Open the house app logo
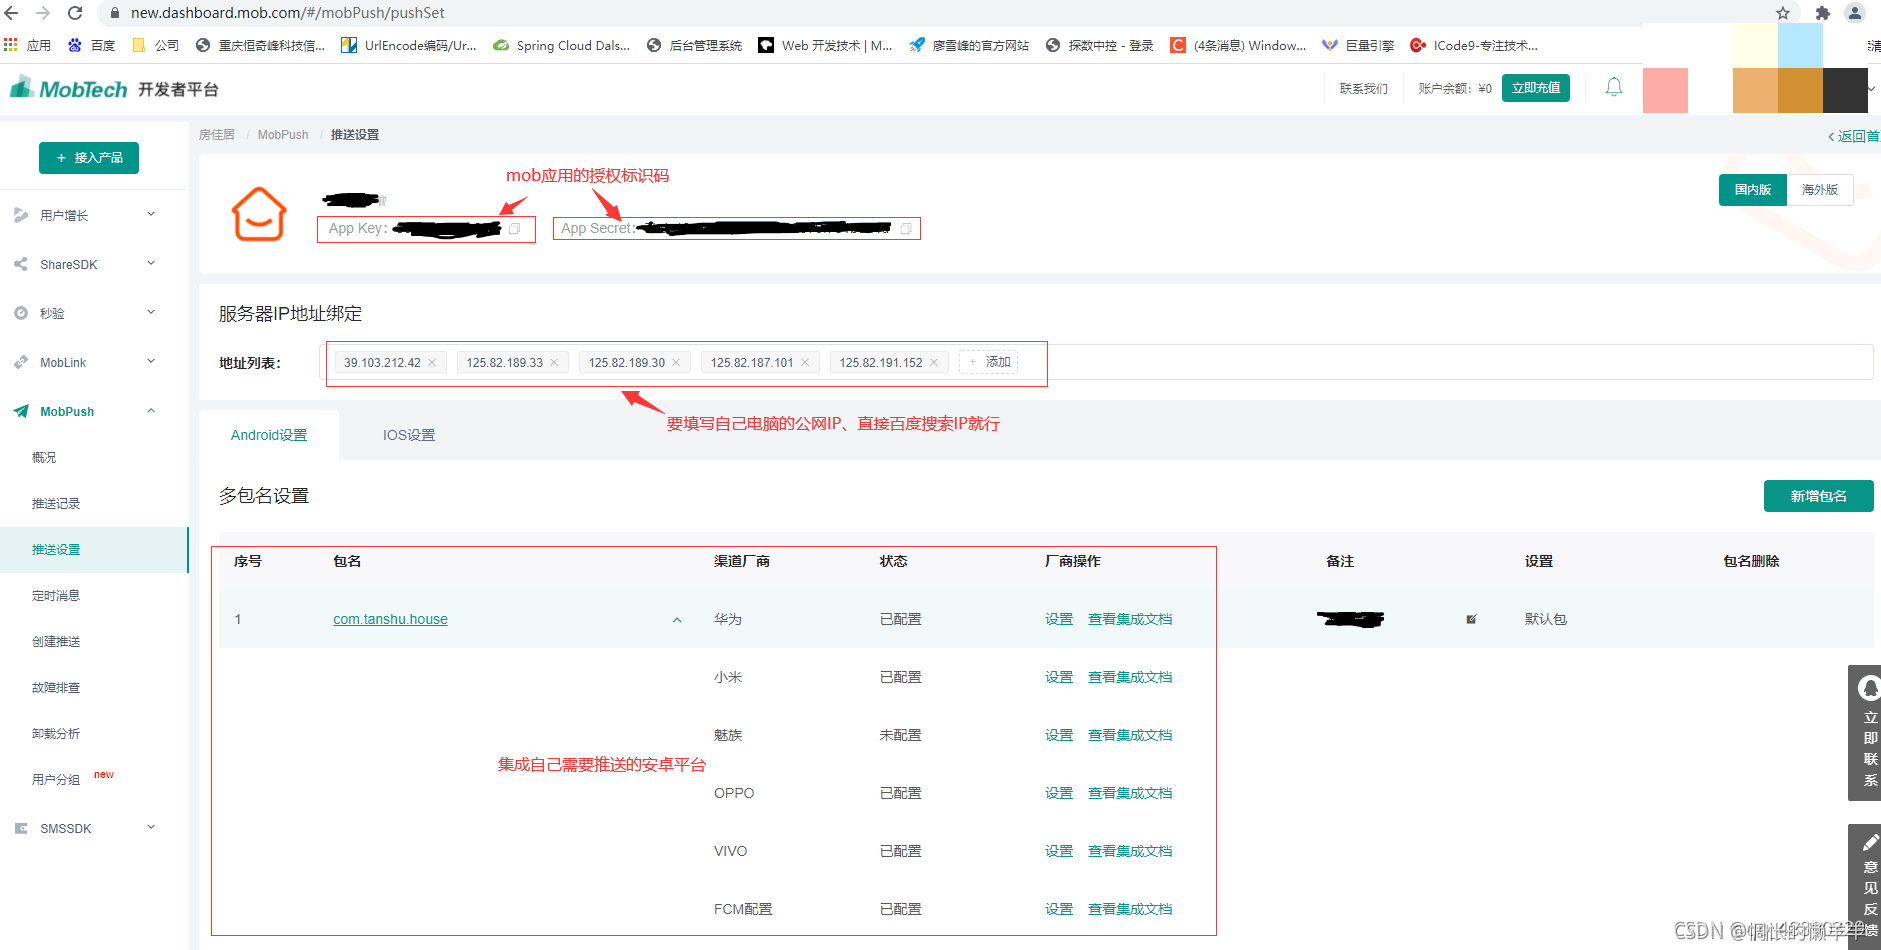 [259, 214]
